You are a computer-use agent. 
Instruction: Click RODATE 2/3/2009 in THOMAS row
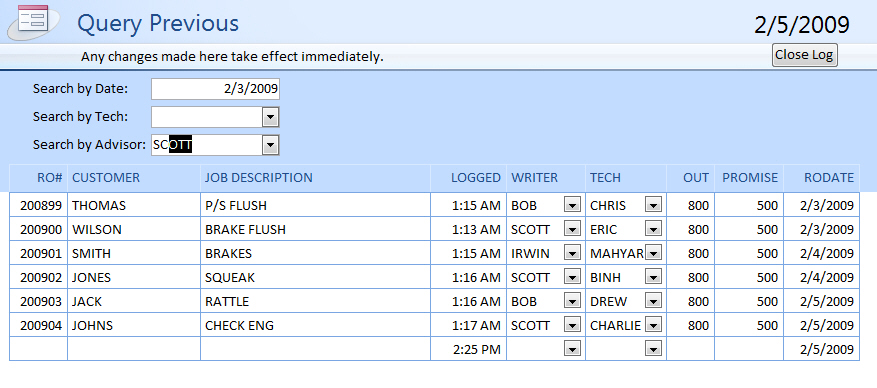pos(822,206)
